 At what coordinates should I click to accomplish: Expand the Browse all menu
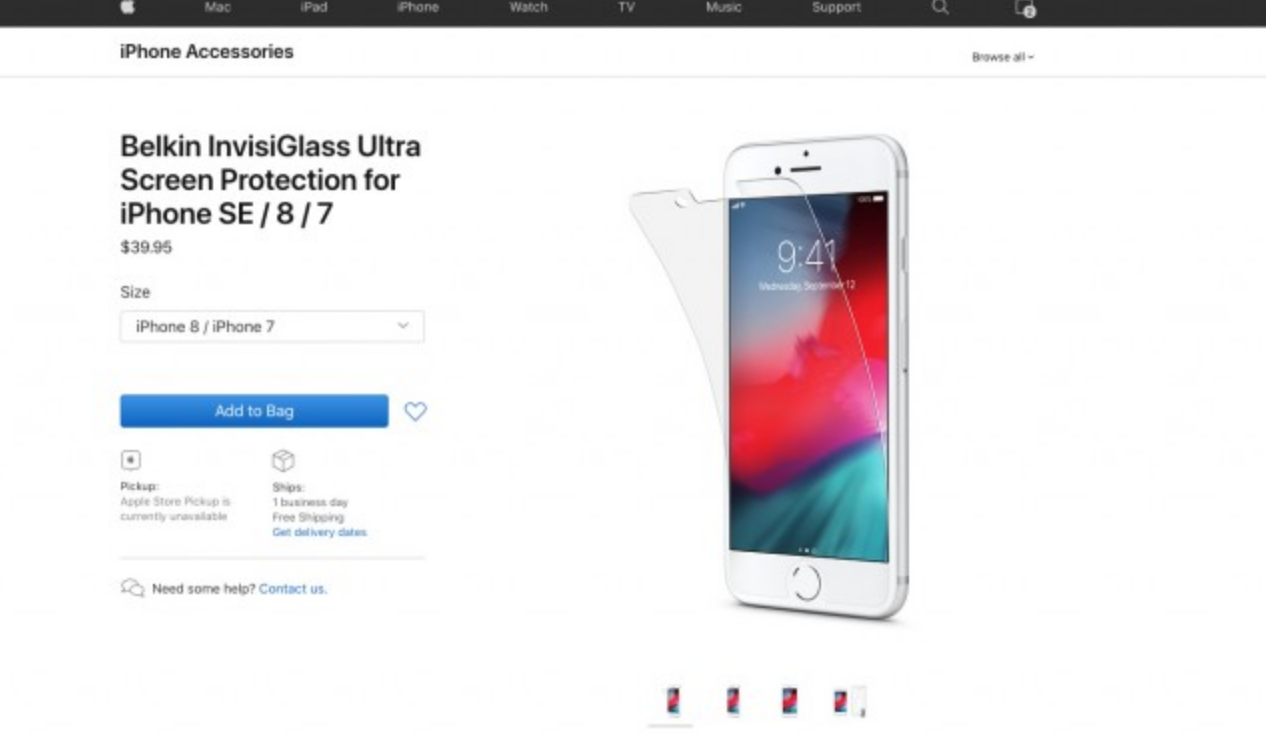coord(1002,57)
